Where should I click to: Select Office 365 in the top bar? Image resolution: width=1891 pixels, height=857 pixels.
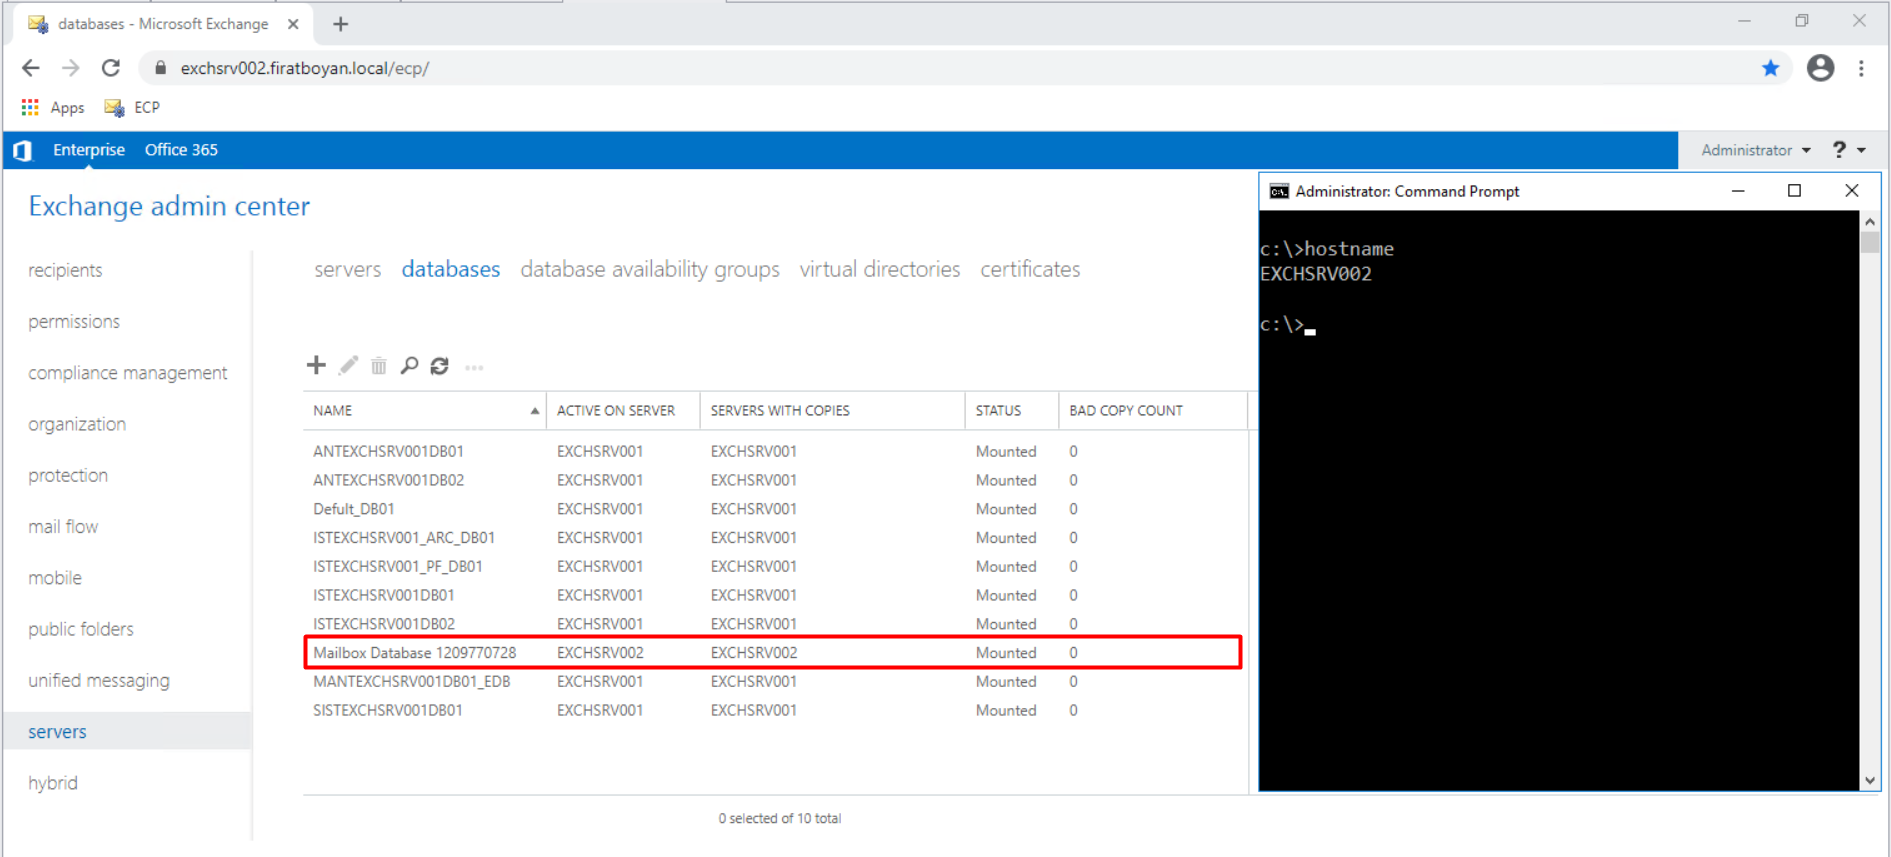[x=181, y=150]
